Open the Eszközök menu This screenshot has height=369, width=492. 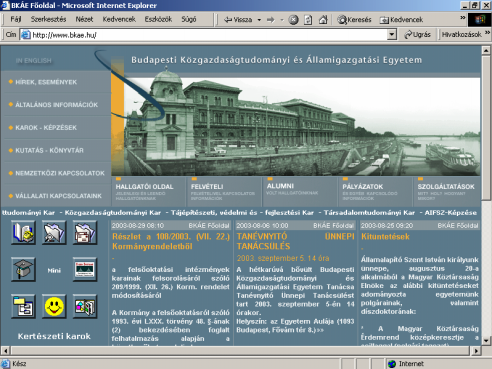pyautogui.click(x=158, y=19)
